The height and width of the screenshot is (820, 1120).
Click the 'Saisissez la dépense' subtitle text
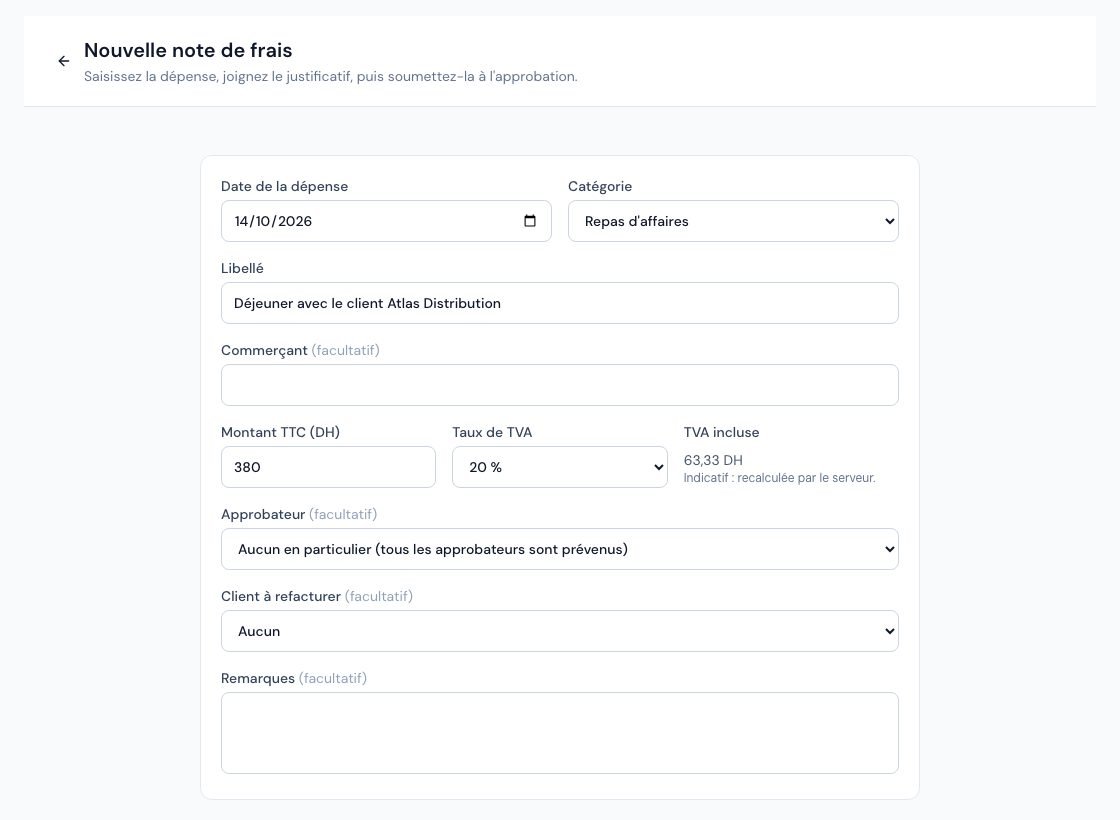[331, 76]
